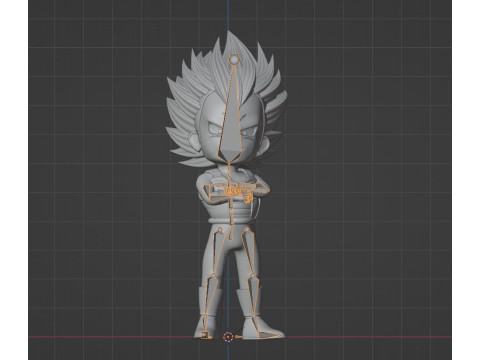This screenshot has width=480, height=360.
Task: Click the head bone tip sphere atop the hair
Action: pyautogui.click(x=234, y=59)
